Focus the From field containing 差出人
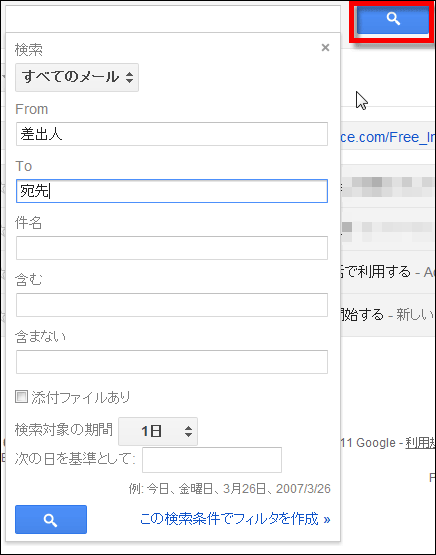This screenshot has width=436, height=555. [172, 134]
